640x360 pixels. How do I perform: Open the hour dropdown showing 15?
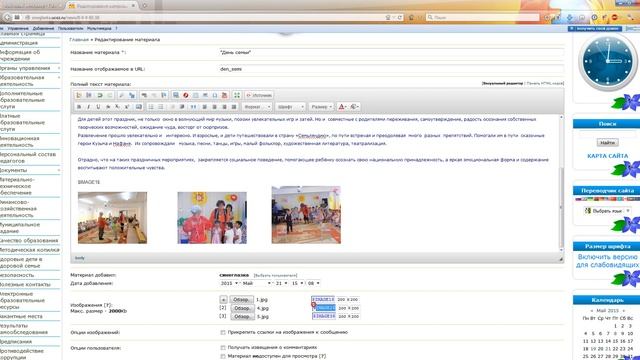(x=297, y=283)
